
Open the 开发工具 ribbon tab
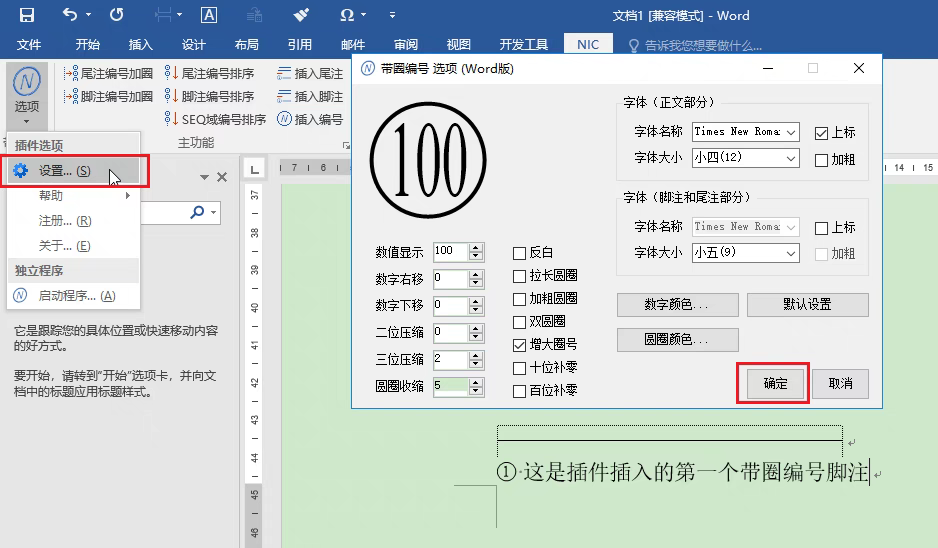pos(523,45)
